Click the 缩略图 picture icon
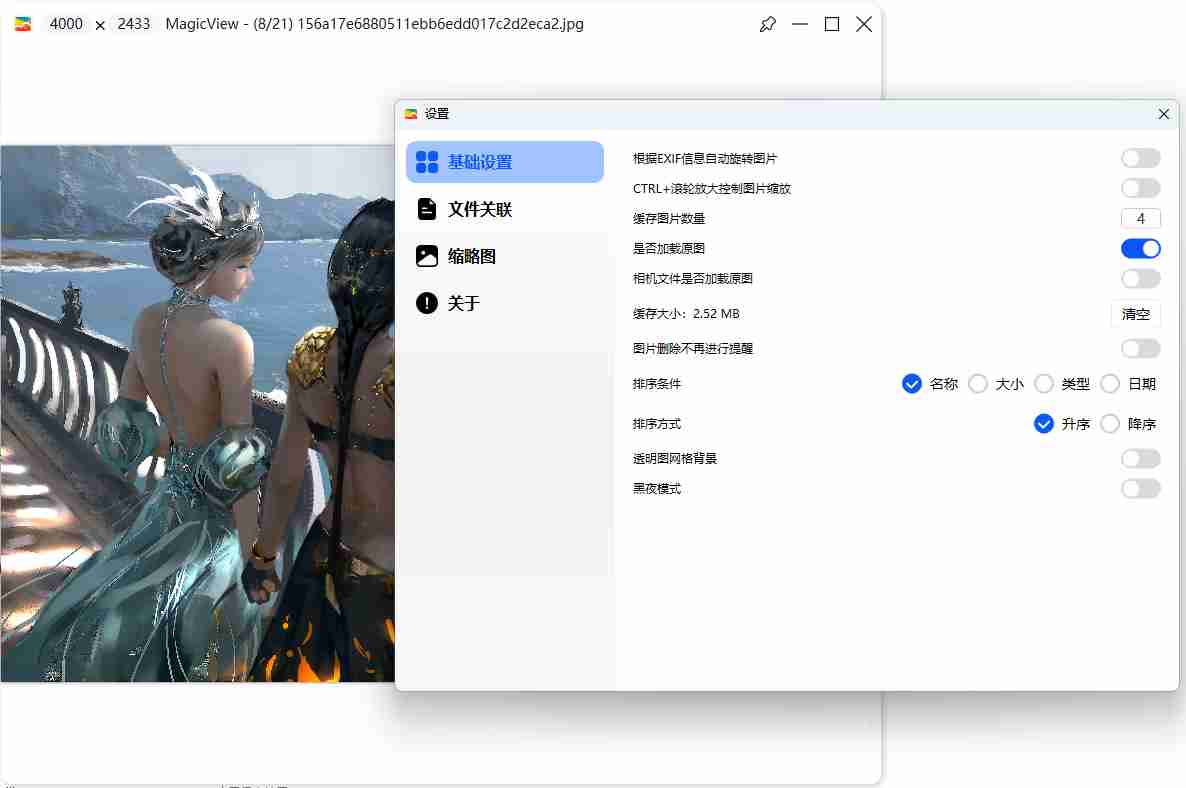The width and height of the screenshot is (1186, 788). pos(427,256)
